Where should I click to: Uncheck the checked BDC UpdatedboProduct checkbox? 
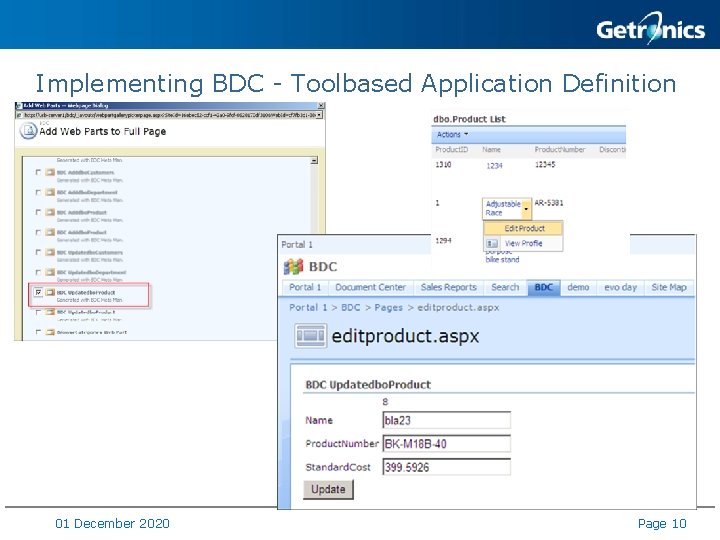(38, 292)
